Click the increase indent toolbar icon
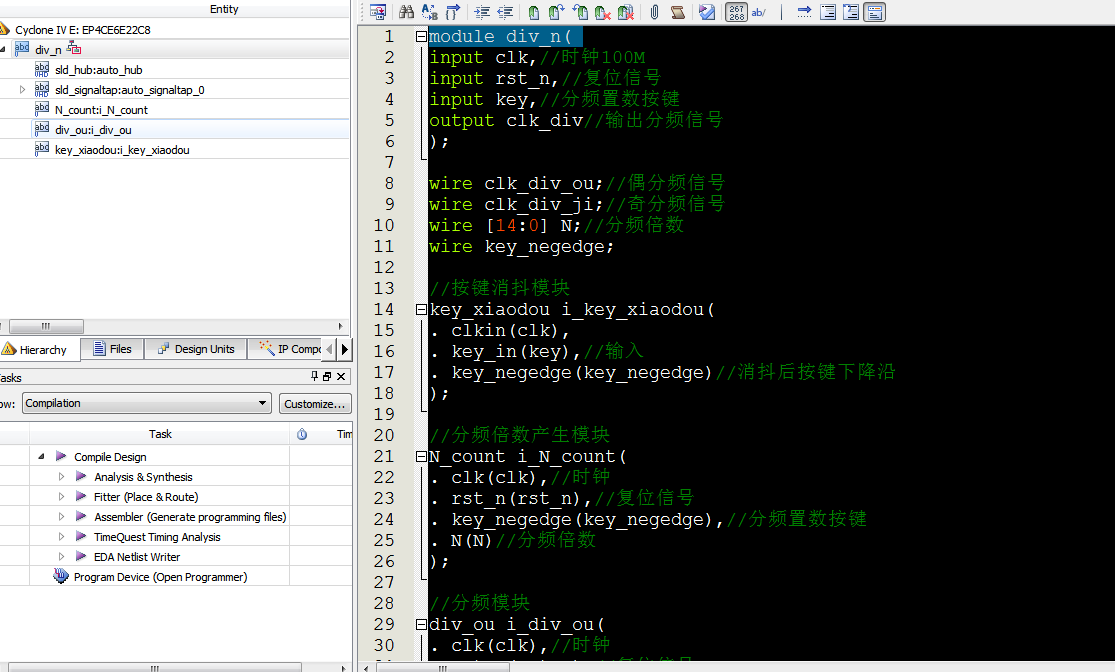This screenshot has height=672, width=1115. coord(482,12)
